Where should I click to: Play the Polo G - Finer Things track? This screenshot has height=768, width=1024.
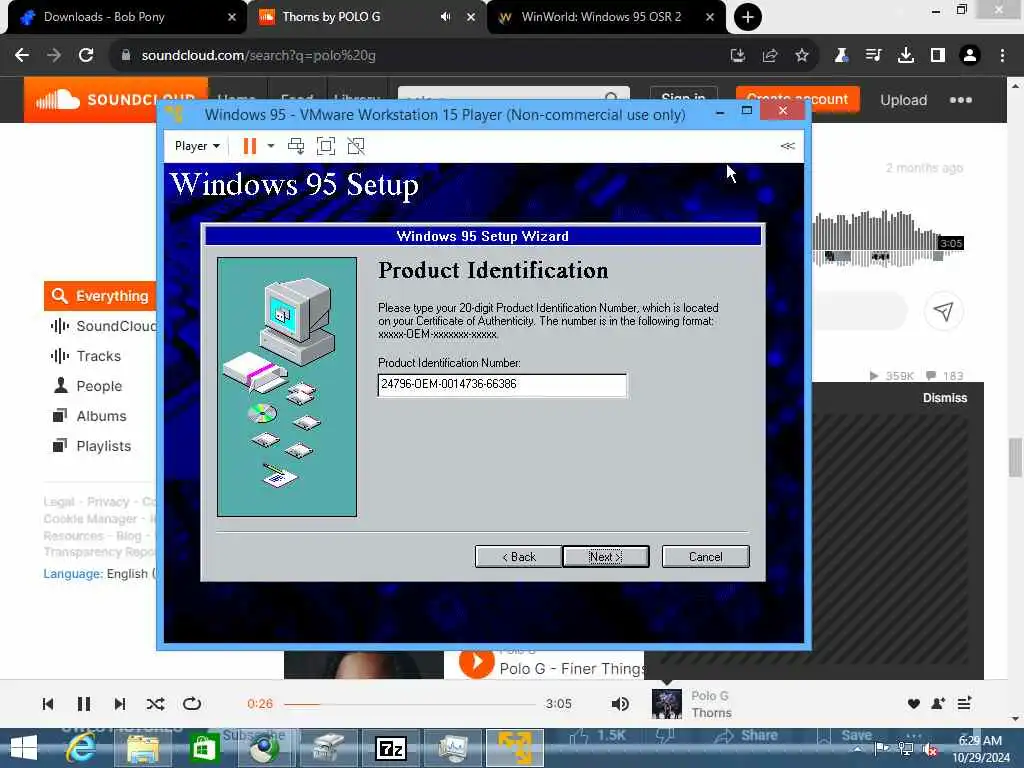tap(476, 662)
